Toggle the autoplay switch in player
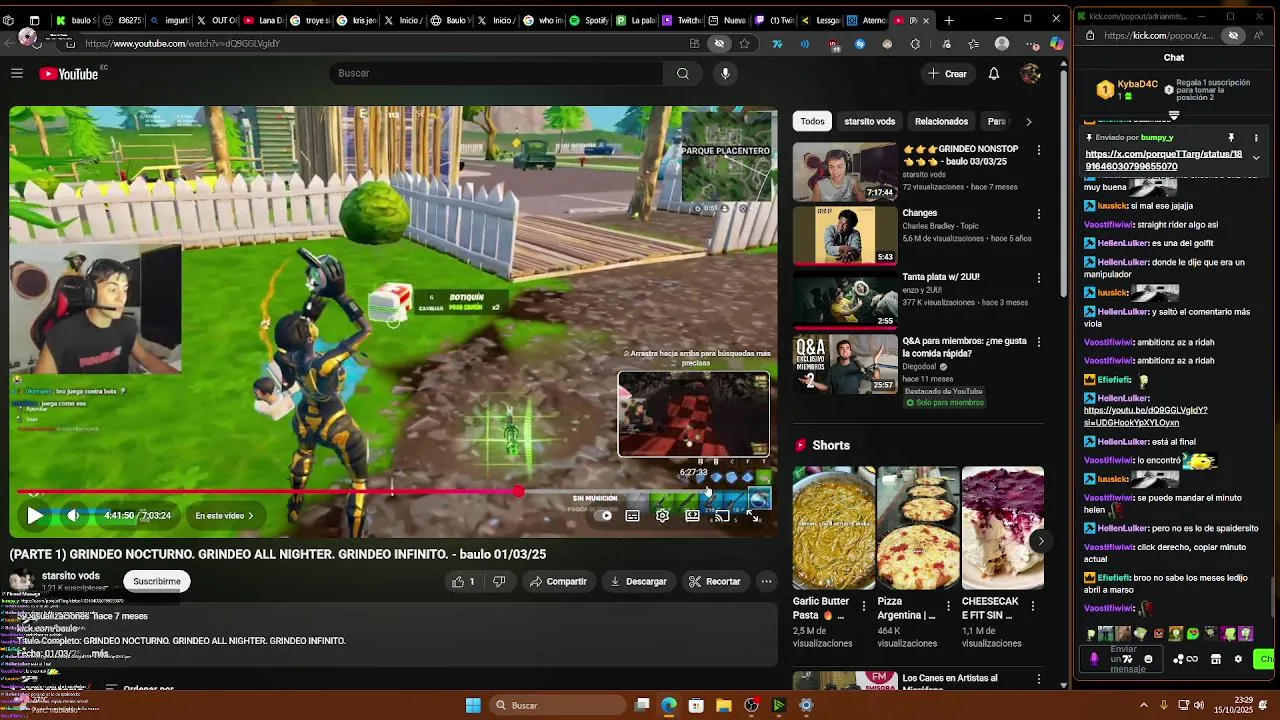This screenshot has height=720, width=1280. pos(604,516)
